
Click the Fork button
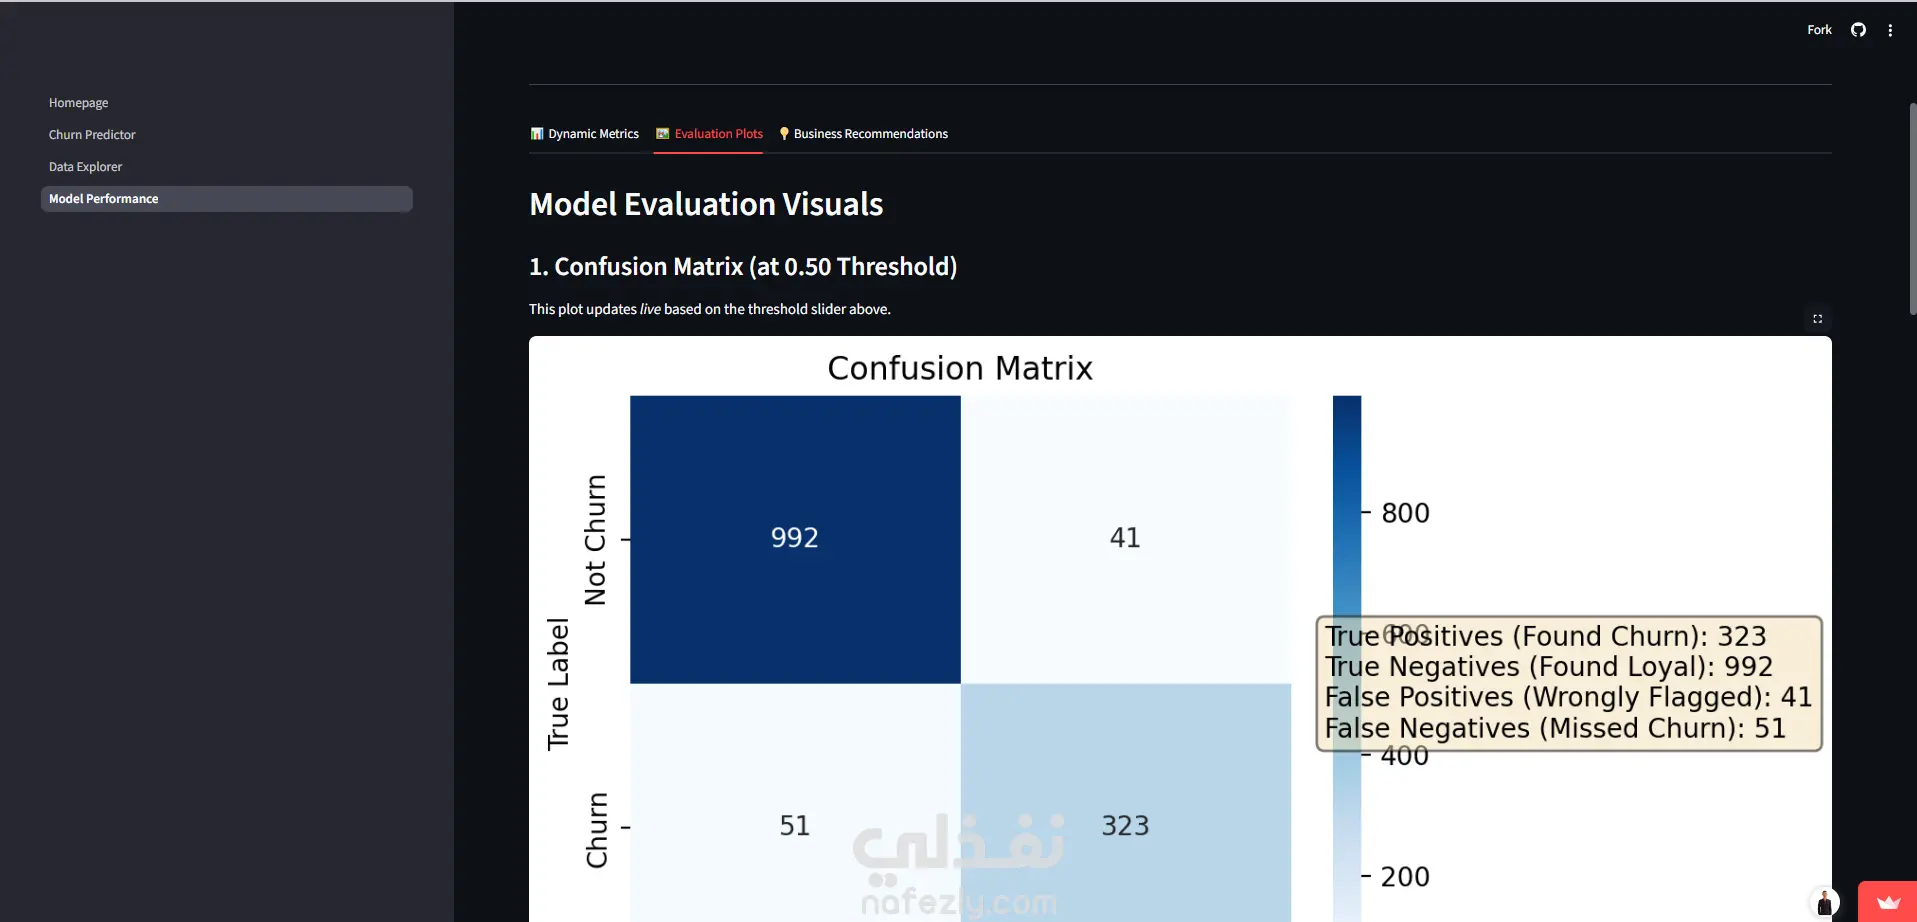pyautogui.click(x=1819, y=30)
